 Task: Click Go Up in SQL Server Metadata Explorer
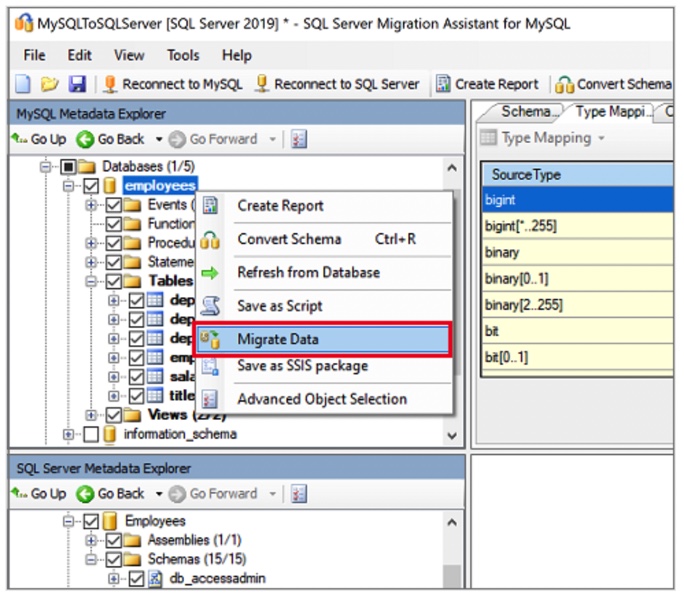pos(39,493)
